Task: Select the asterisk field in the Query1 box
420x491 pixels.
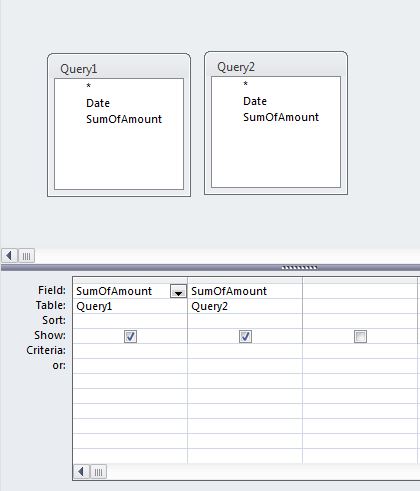Action: (x=89, y=86)
